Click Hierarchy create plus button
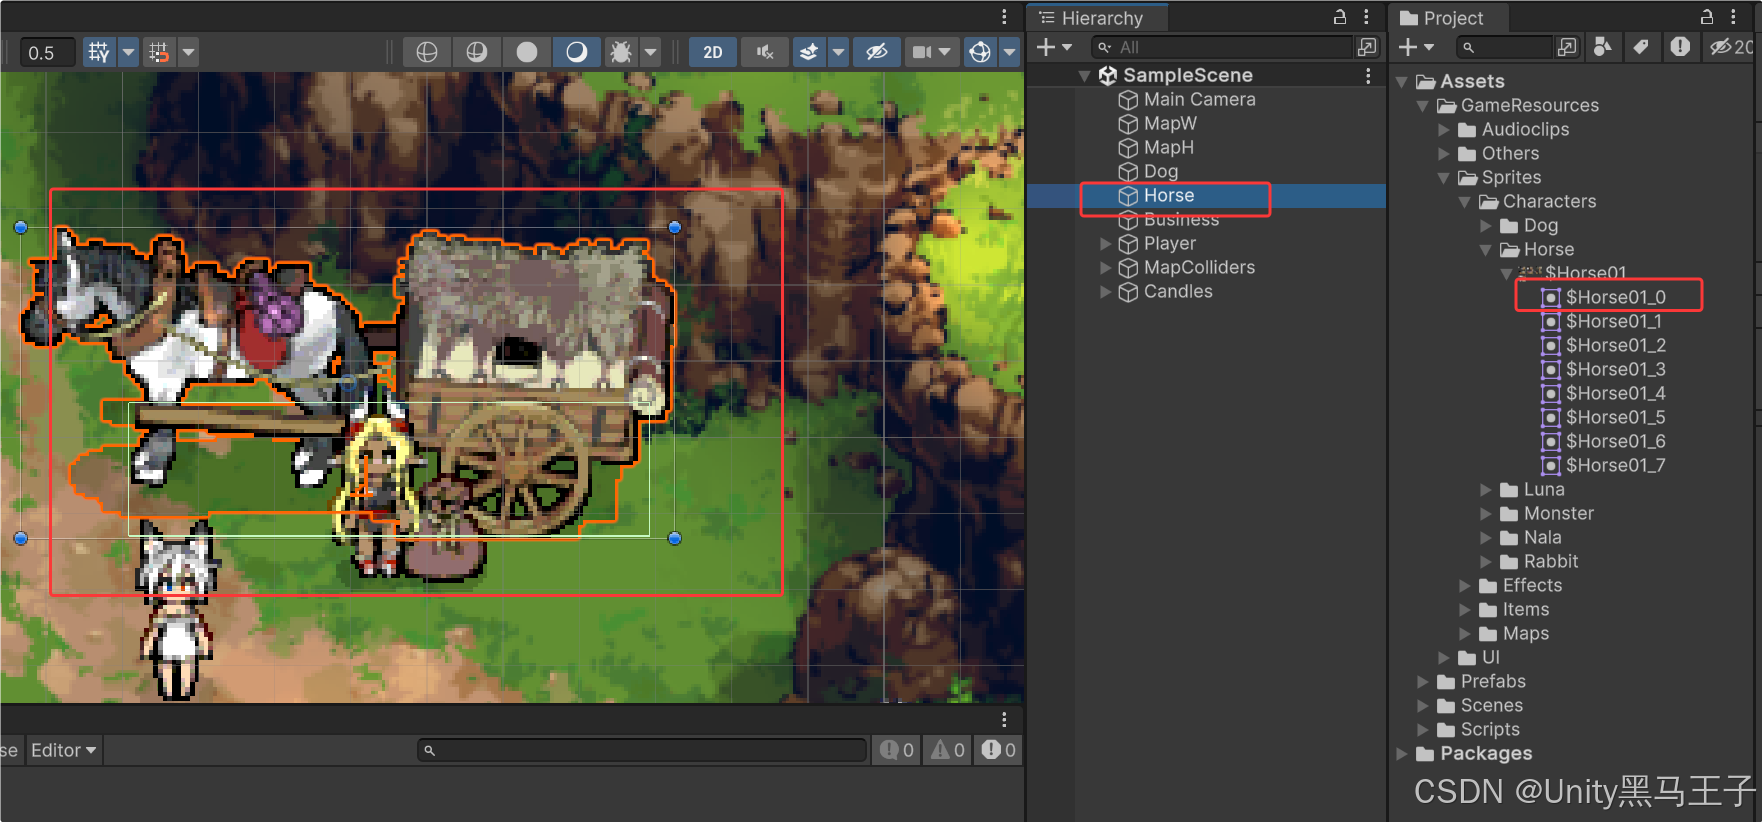 (1045, 47)
